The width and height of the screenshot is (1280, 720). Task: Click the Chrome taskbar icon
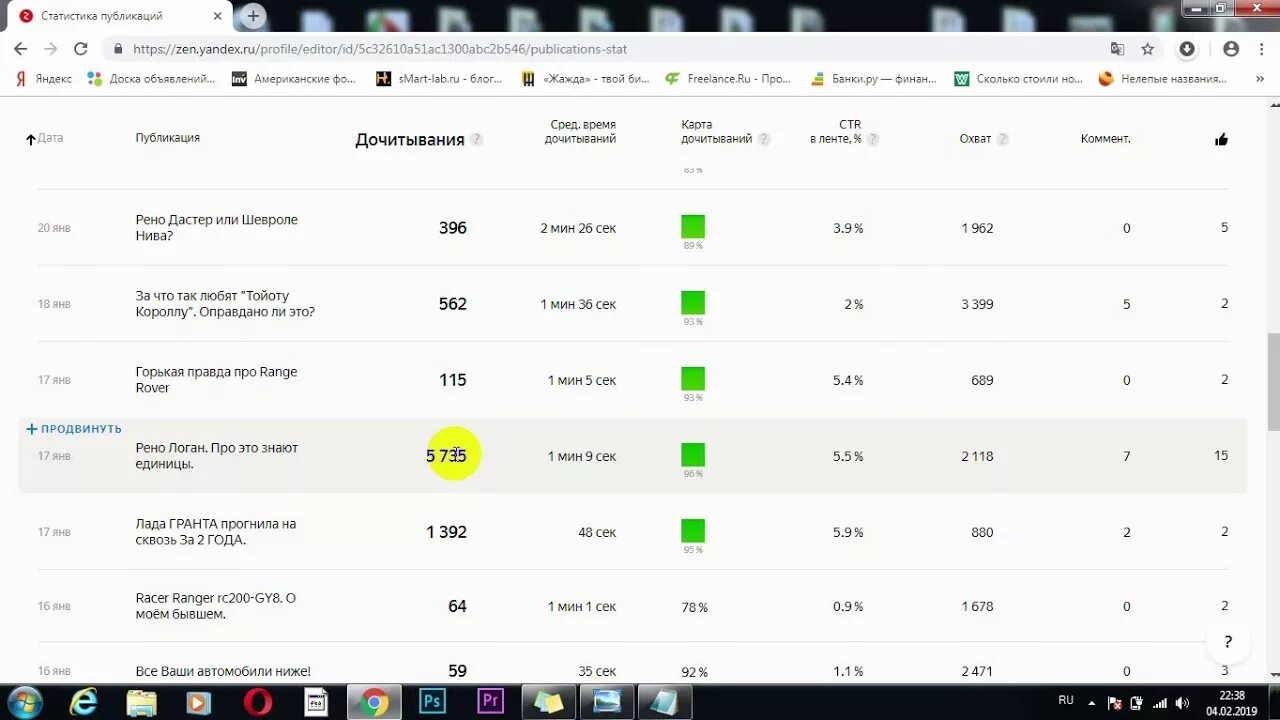point(374,702)
